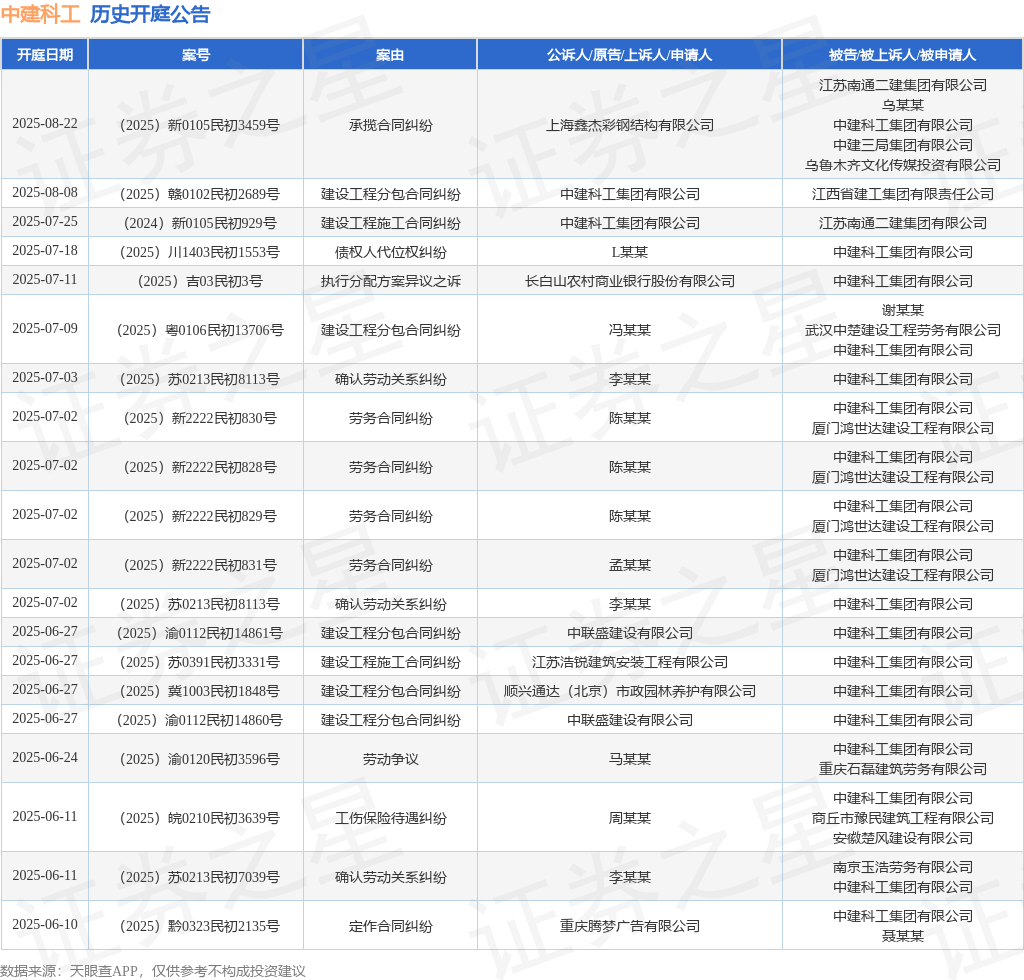
Task: Click the 执行分配方案异议之诉 cause cell
Action: [x=391, y=281]
